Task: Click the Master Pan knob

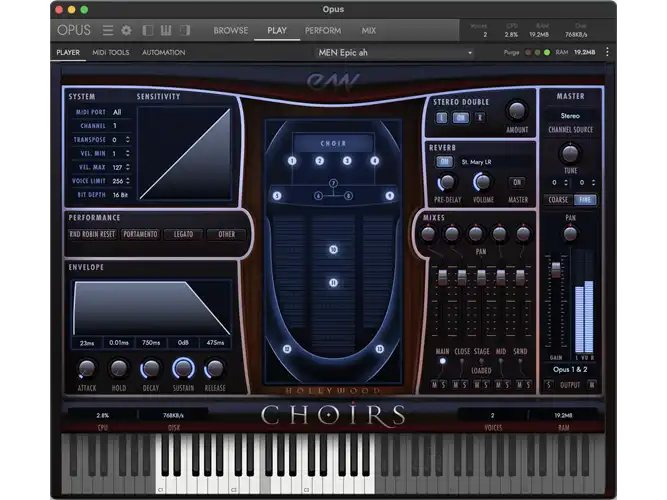Action: [570, 233]
